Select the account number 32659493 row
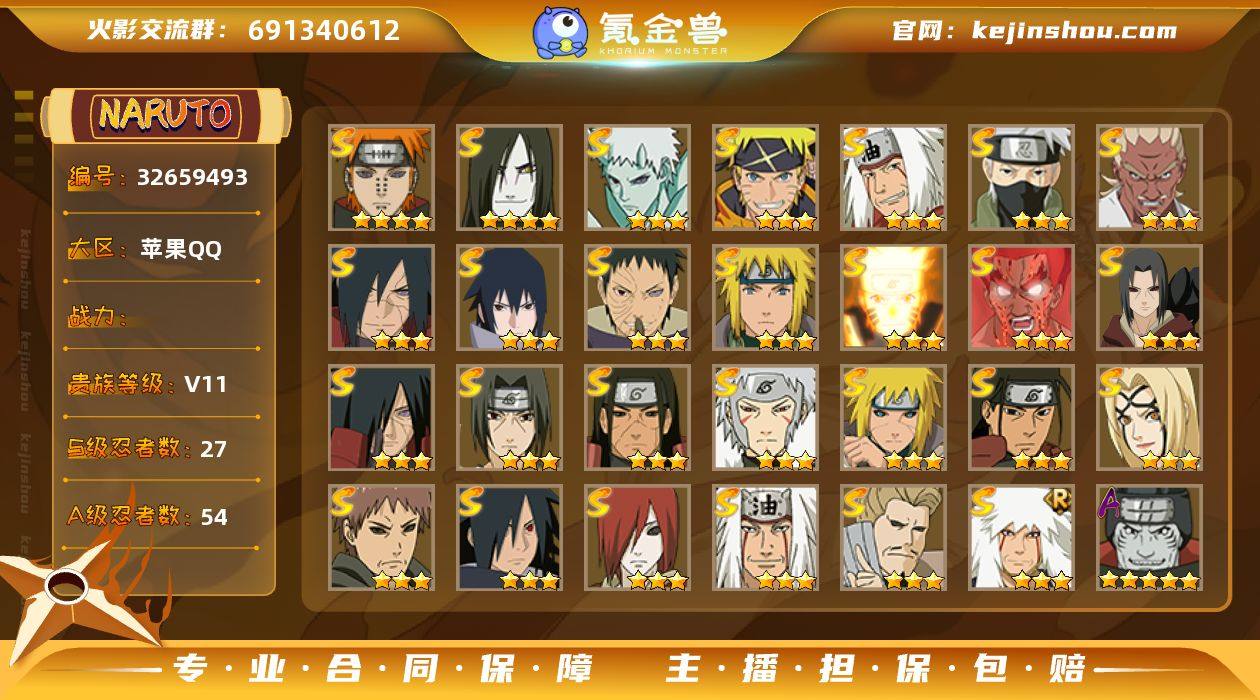1260x700 pixels. point(159,178)
